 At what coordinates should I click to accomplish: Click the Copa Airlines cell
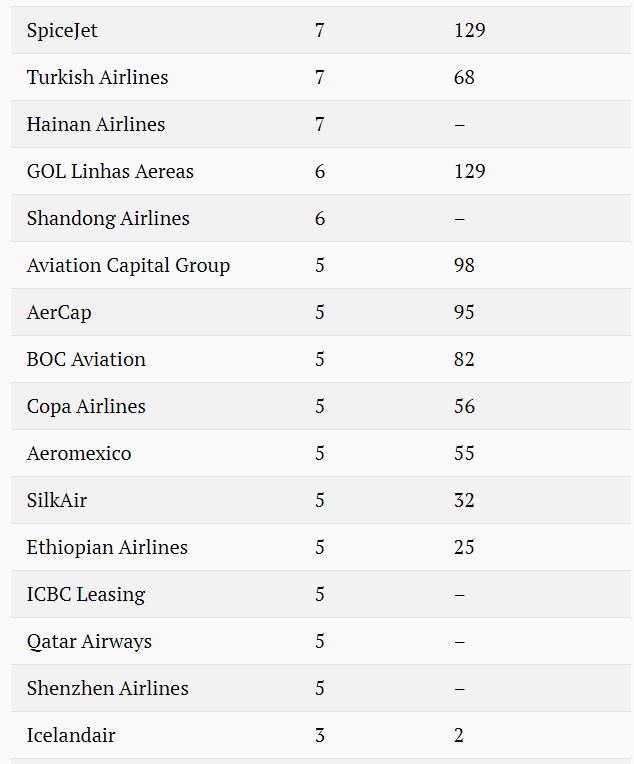pyautogui.click(x=86, y=407)
